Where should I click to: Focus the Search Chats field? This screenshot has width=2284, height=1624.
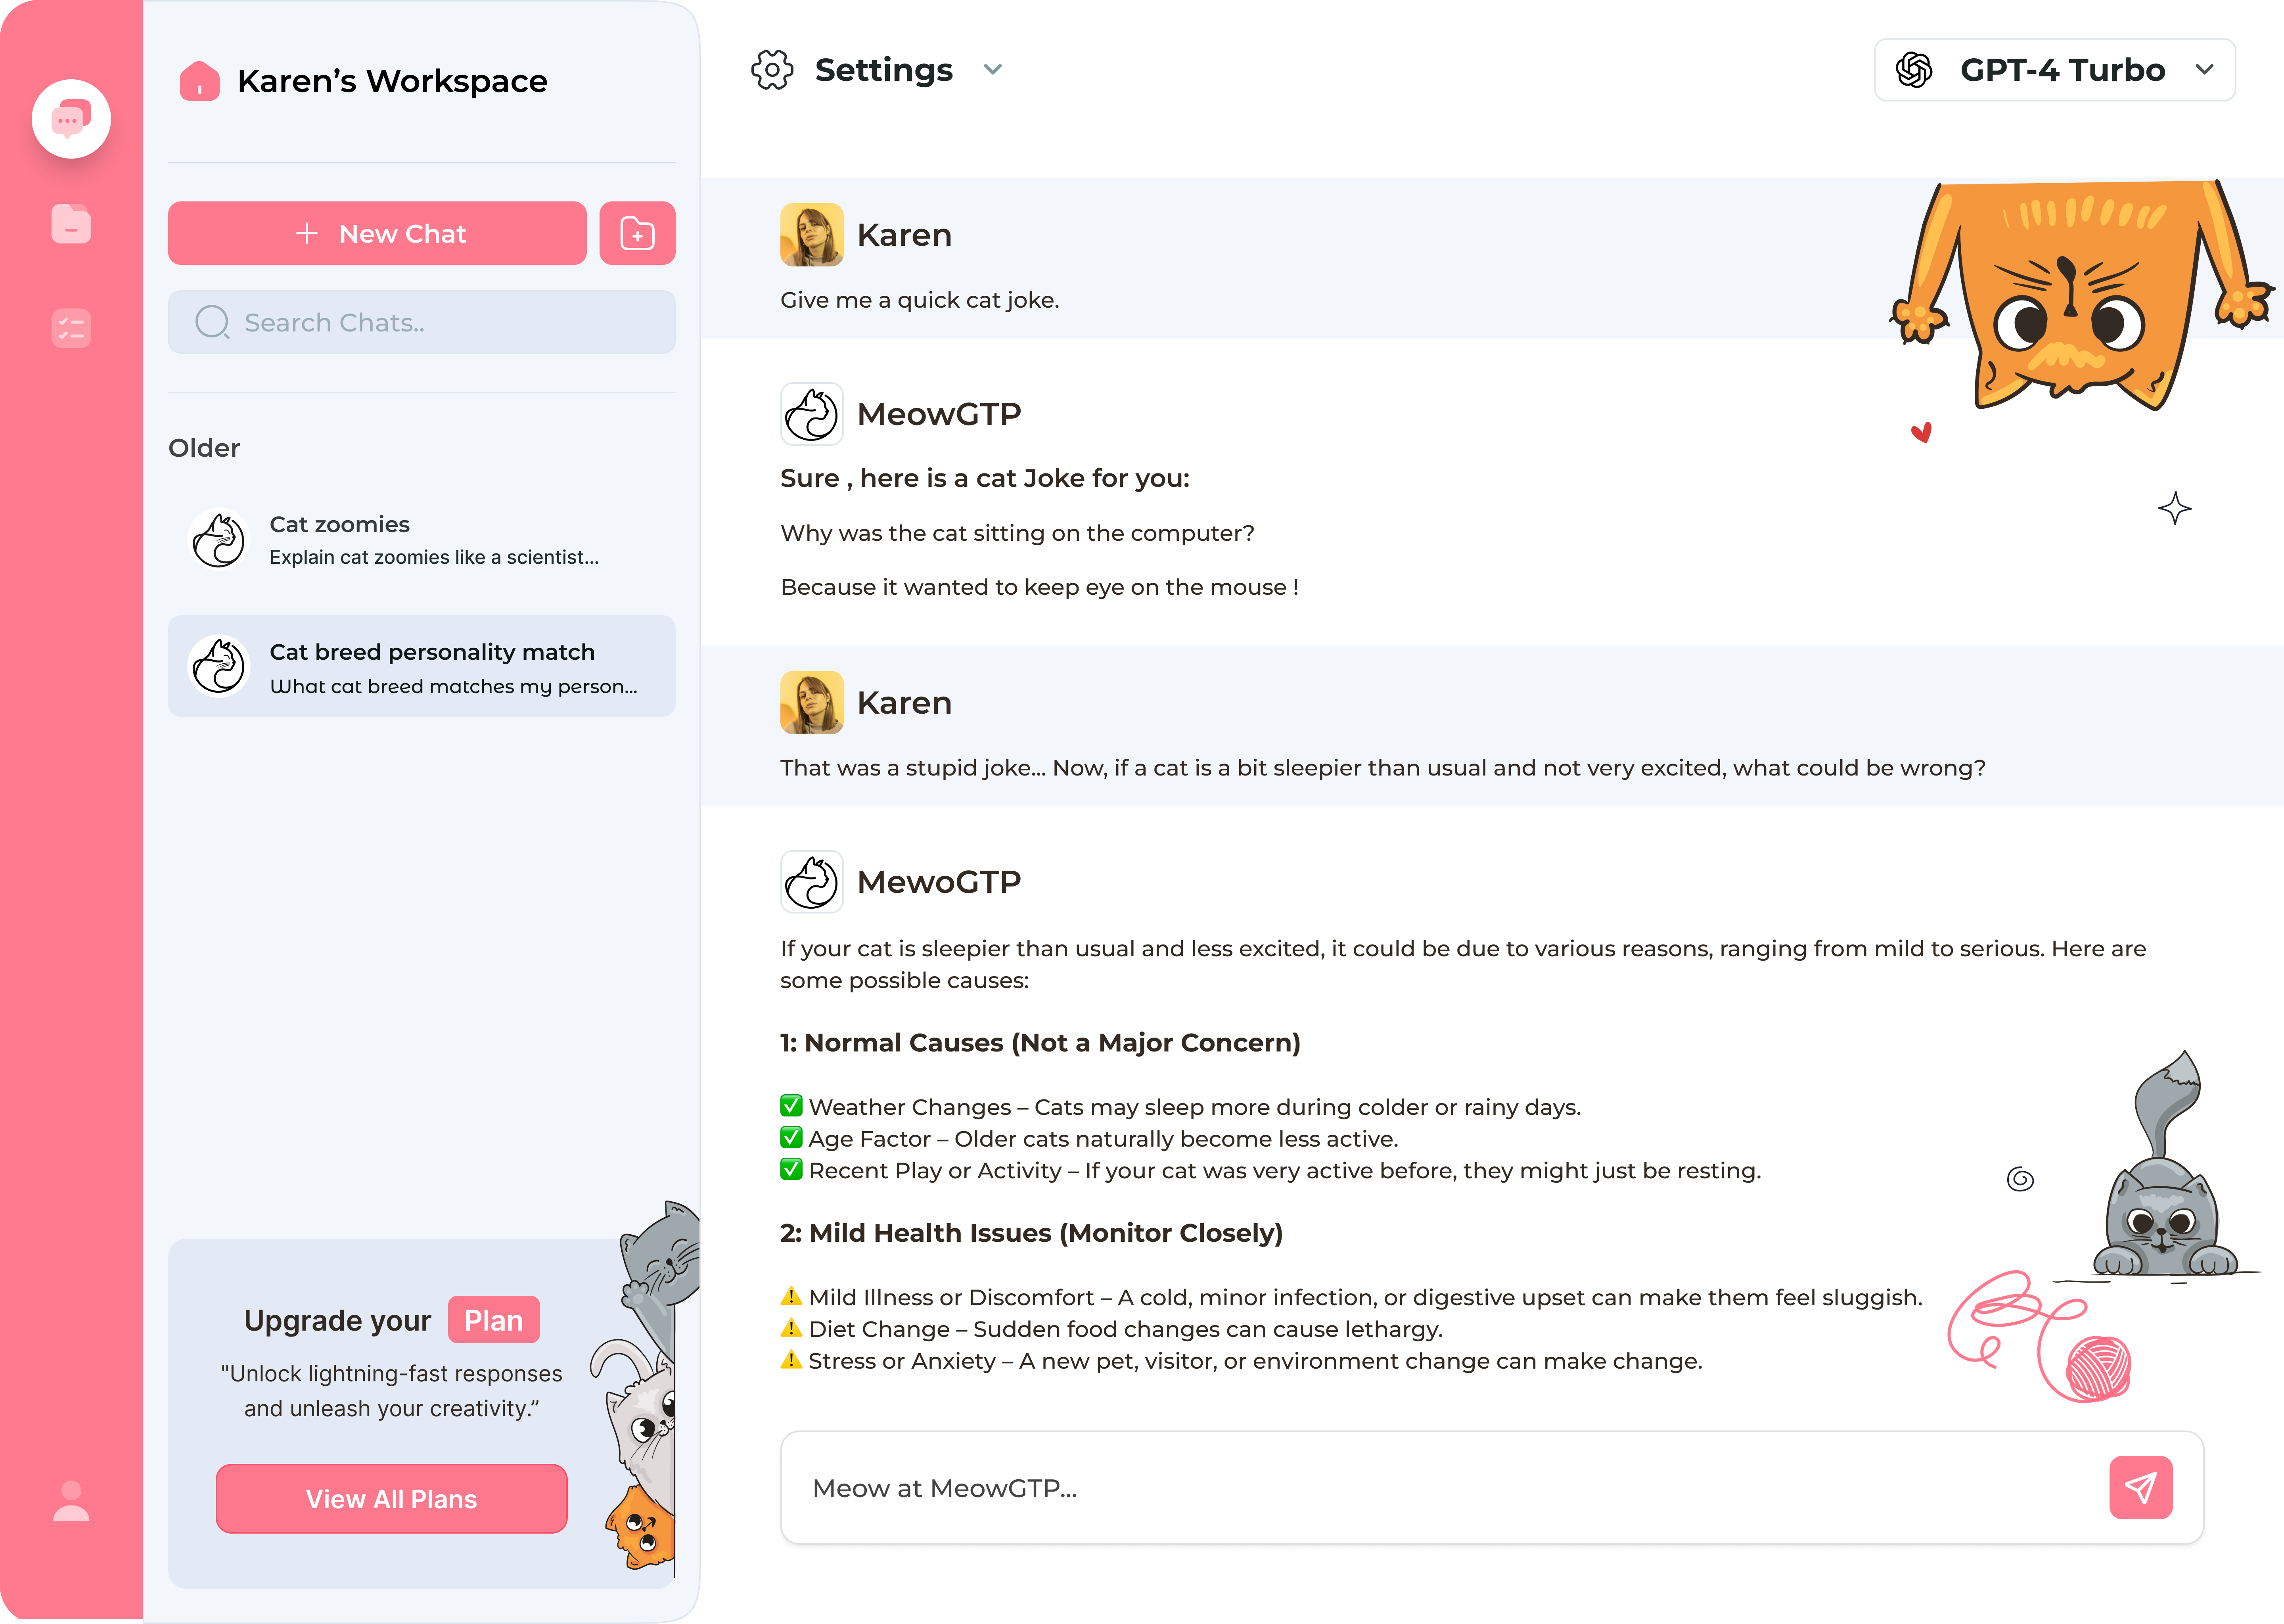[x=440, y=322]
